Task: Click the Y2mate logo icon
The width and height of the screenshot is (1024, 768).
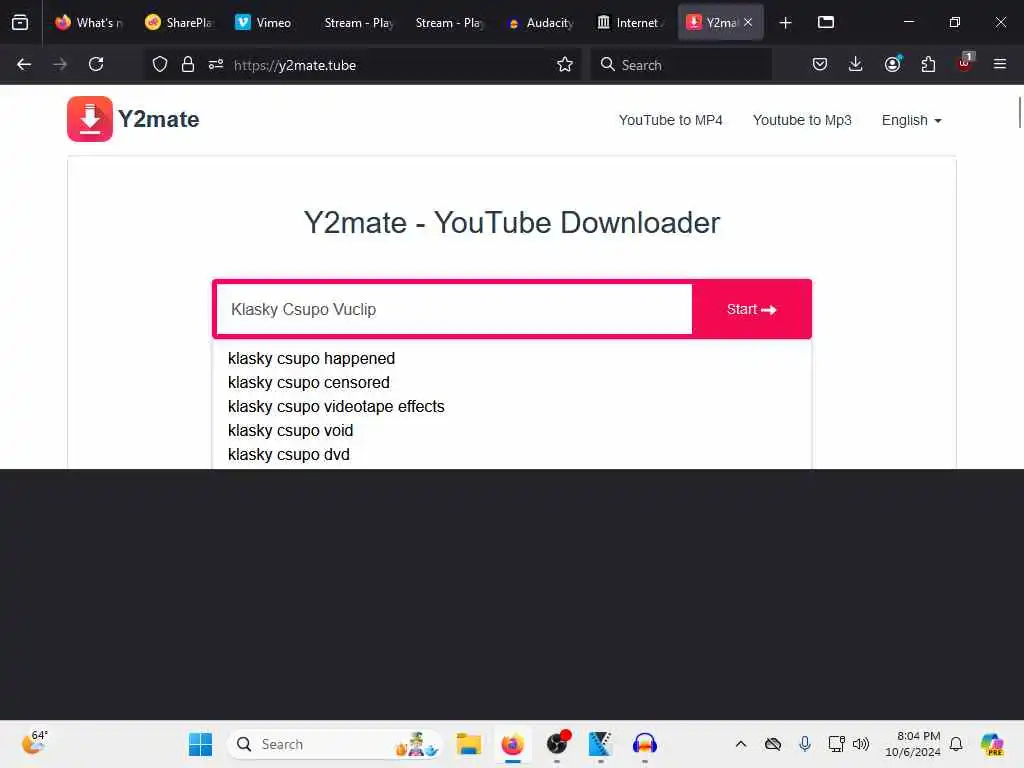Action: coord(90,120)
